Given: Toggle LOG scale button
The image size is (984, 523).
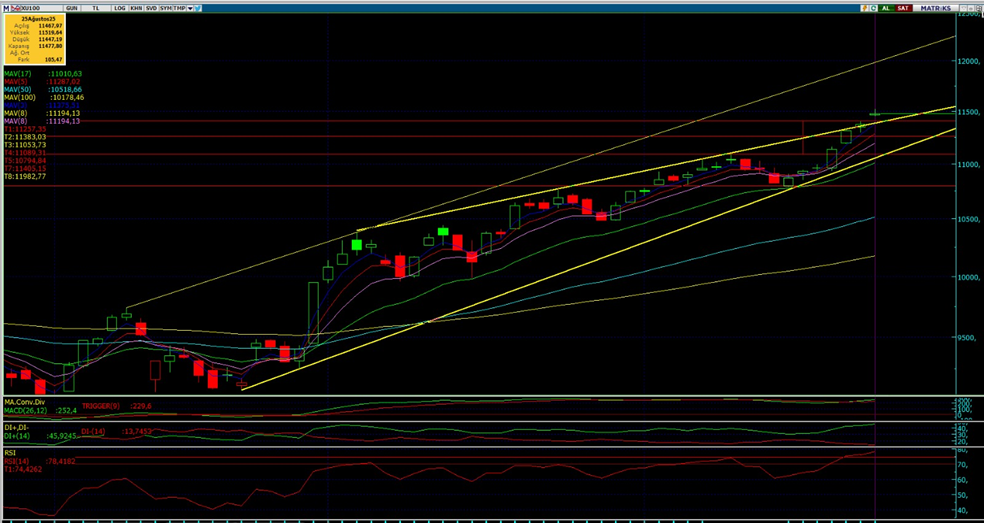Looking at the screenshot, I should click(x=120, y=7).
